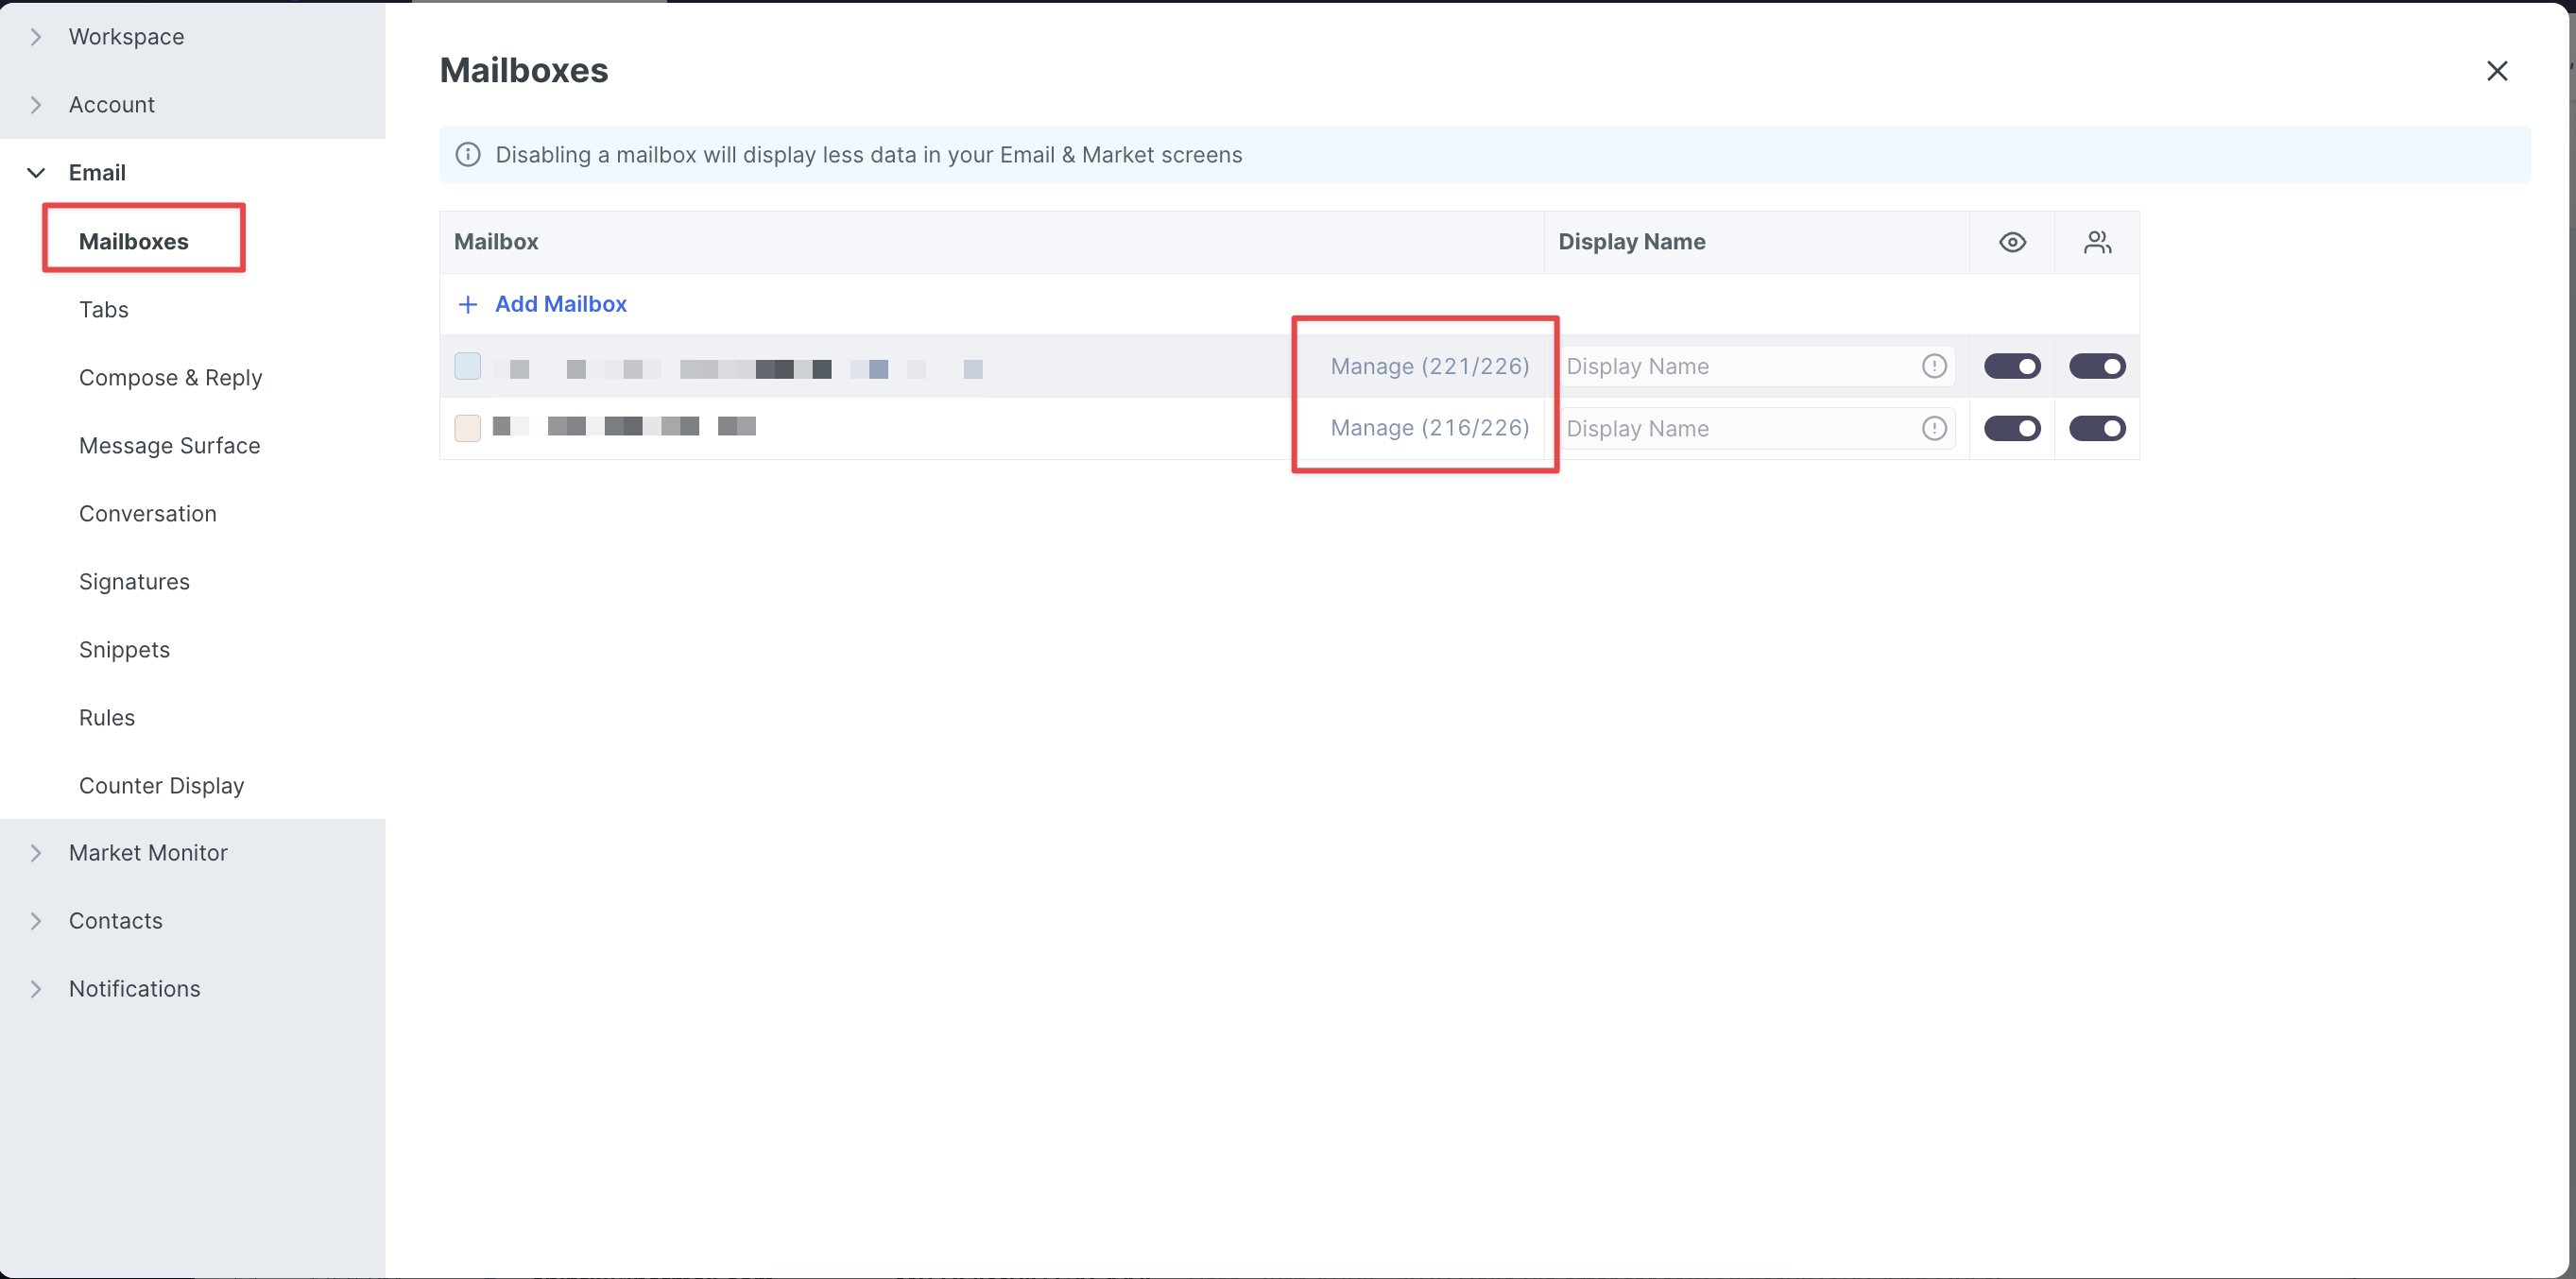Toggle visibility switch for the first mailbox
The height and width of the screenshot is (1279, 2576).
pyautogui.click(x=2012, y=366)
